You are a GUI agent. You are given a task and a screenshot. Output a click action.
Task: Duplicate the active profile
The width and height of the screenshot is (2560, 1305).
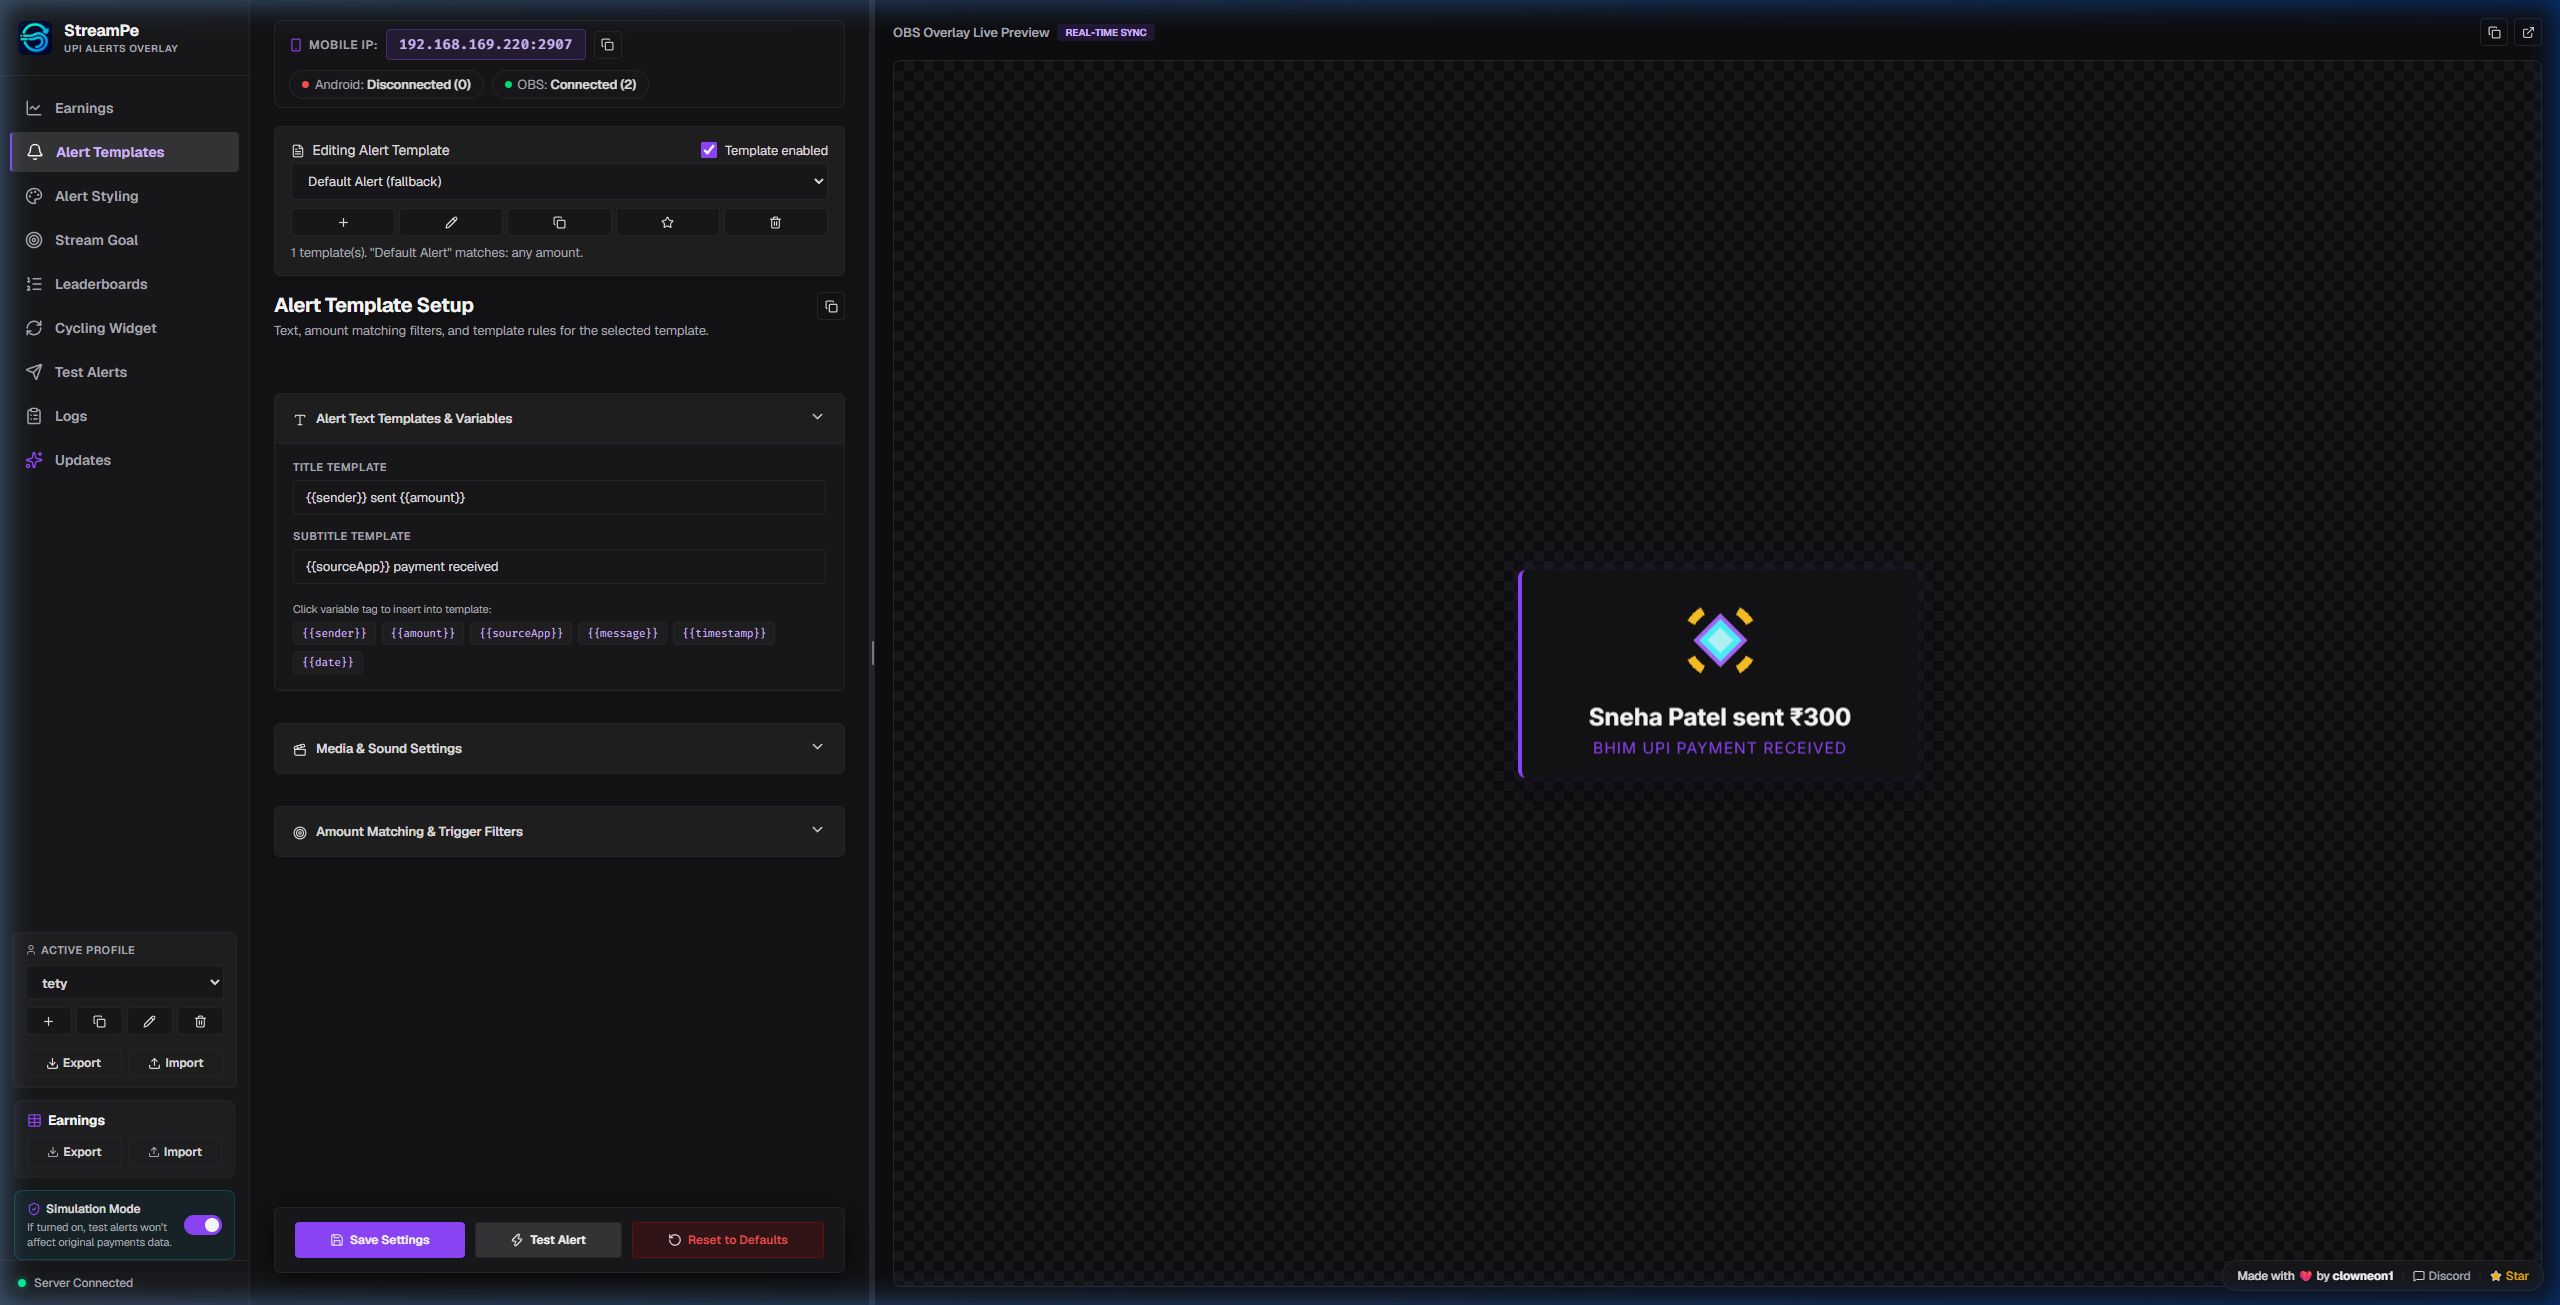pos(99,1022)
